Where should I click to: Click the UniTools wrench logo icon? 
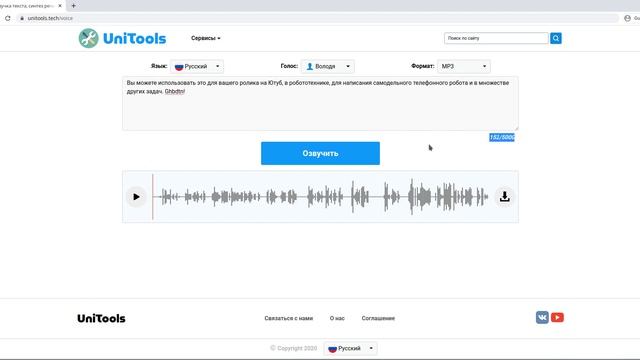pos(89,38)
